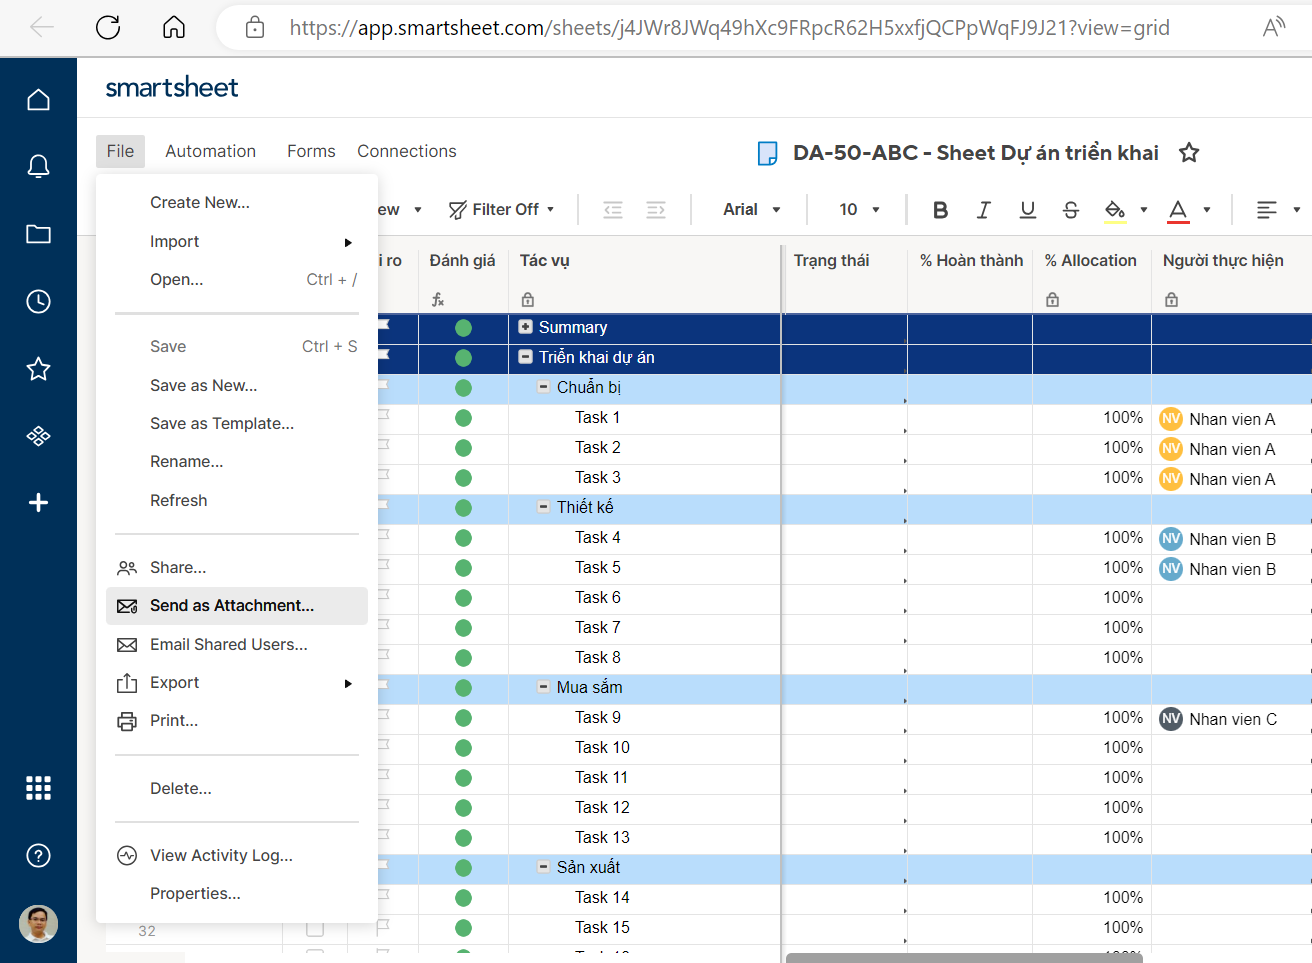Select the Italic formatting icon
Viewport: 1312px width, 963px height.
coord(983,209)
